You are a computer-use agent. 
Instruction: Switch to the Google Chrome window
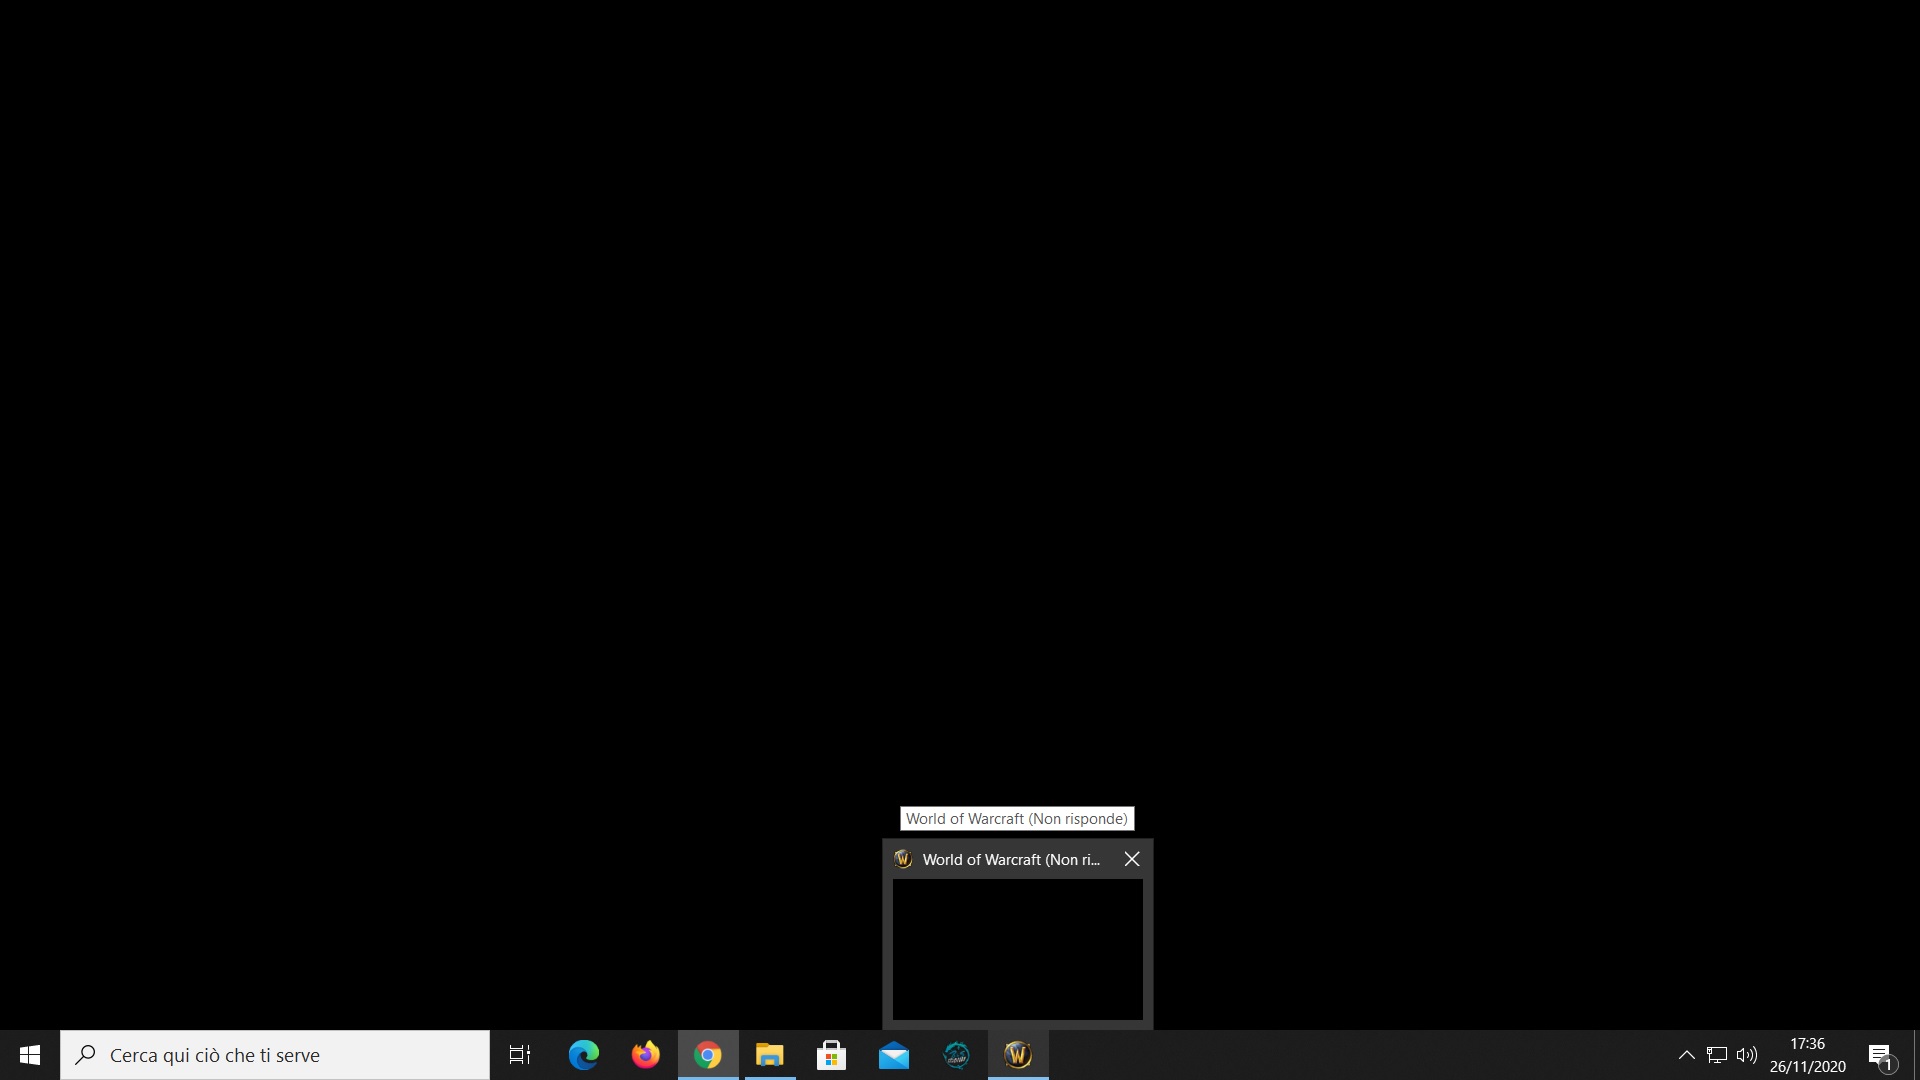click(708, 1055)
